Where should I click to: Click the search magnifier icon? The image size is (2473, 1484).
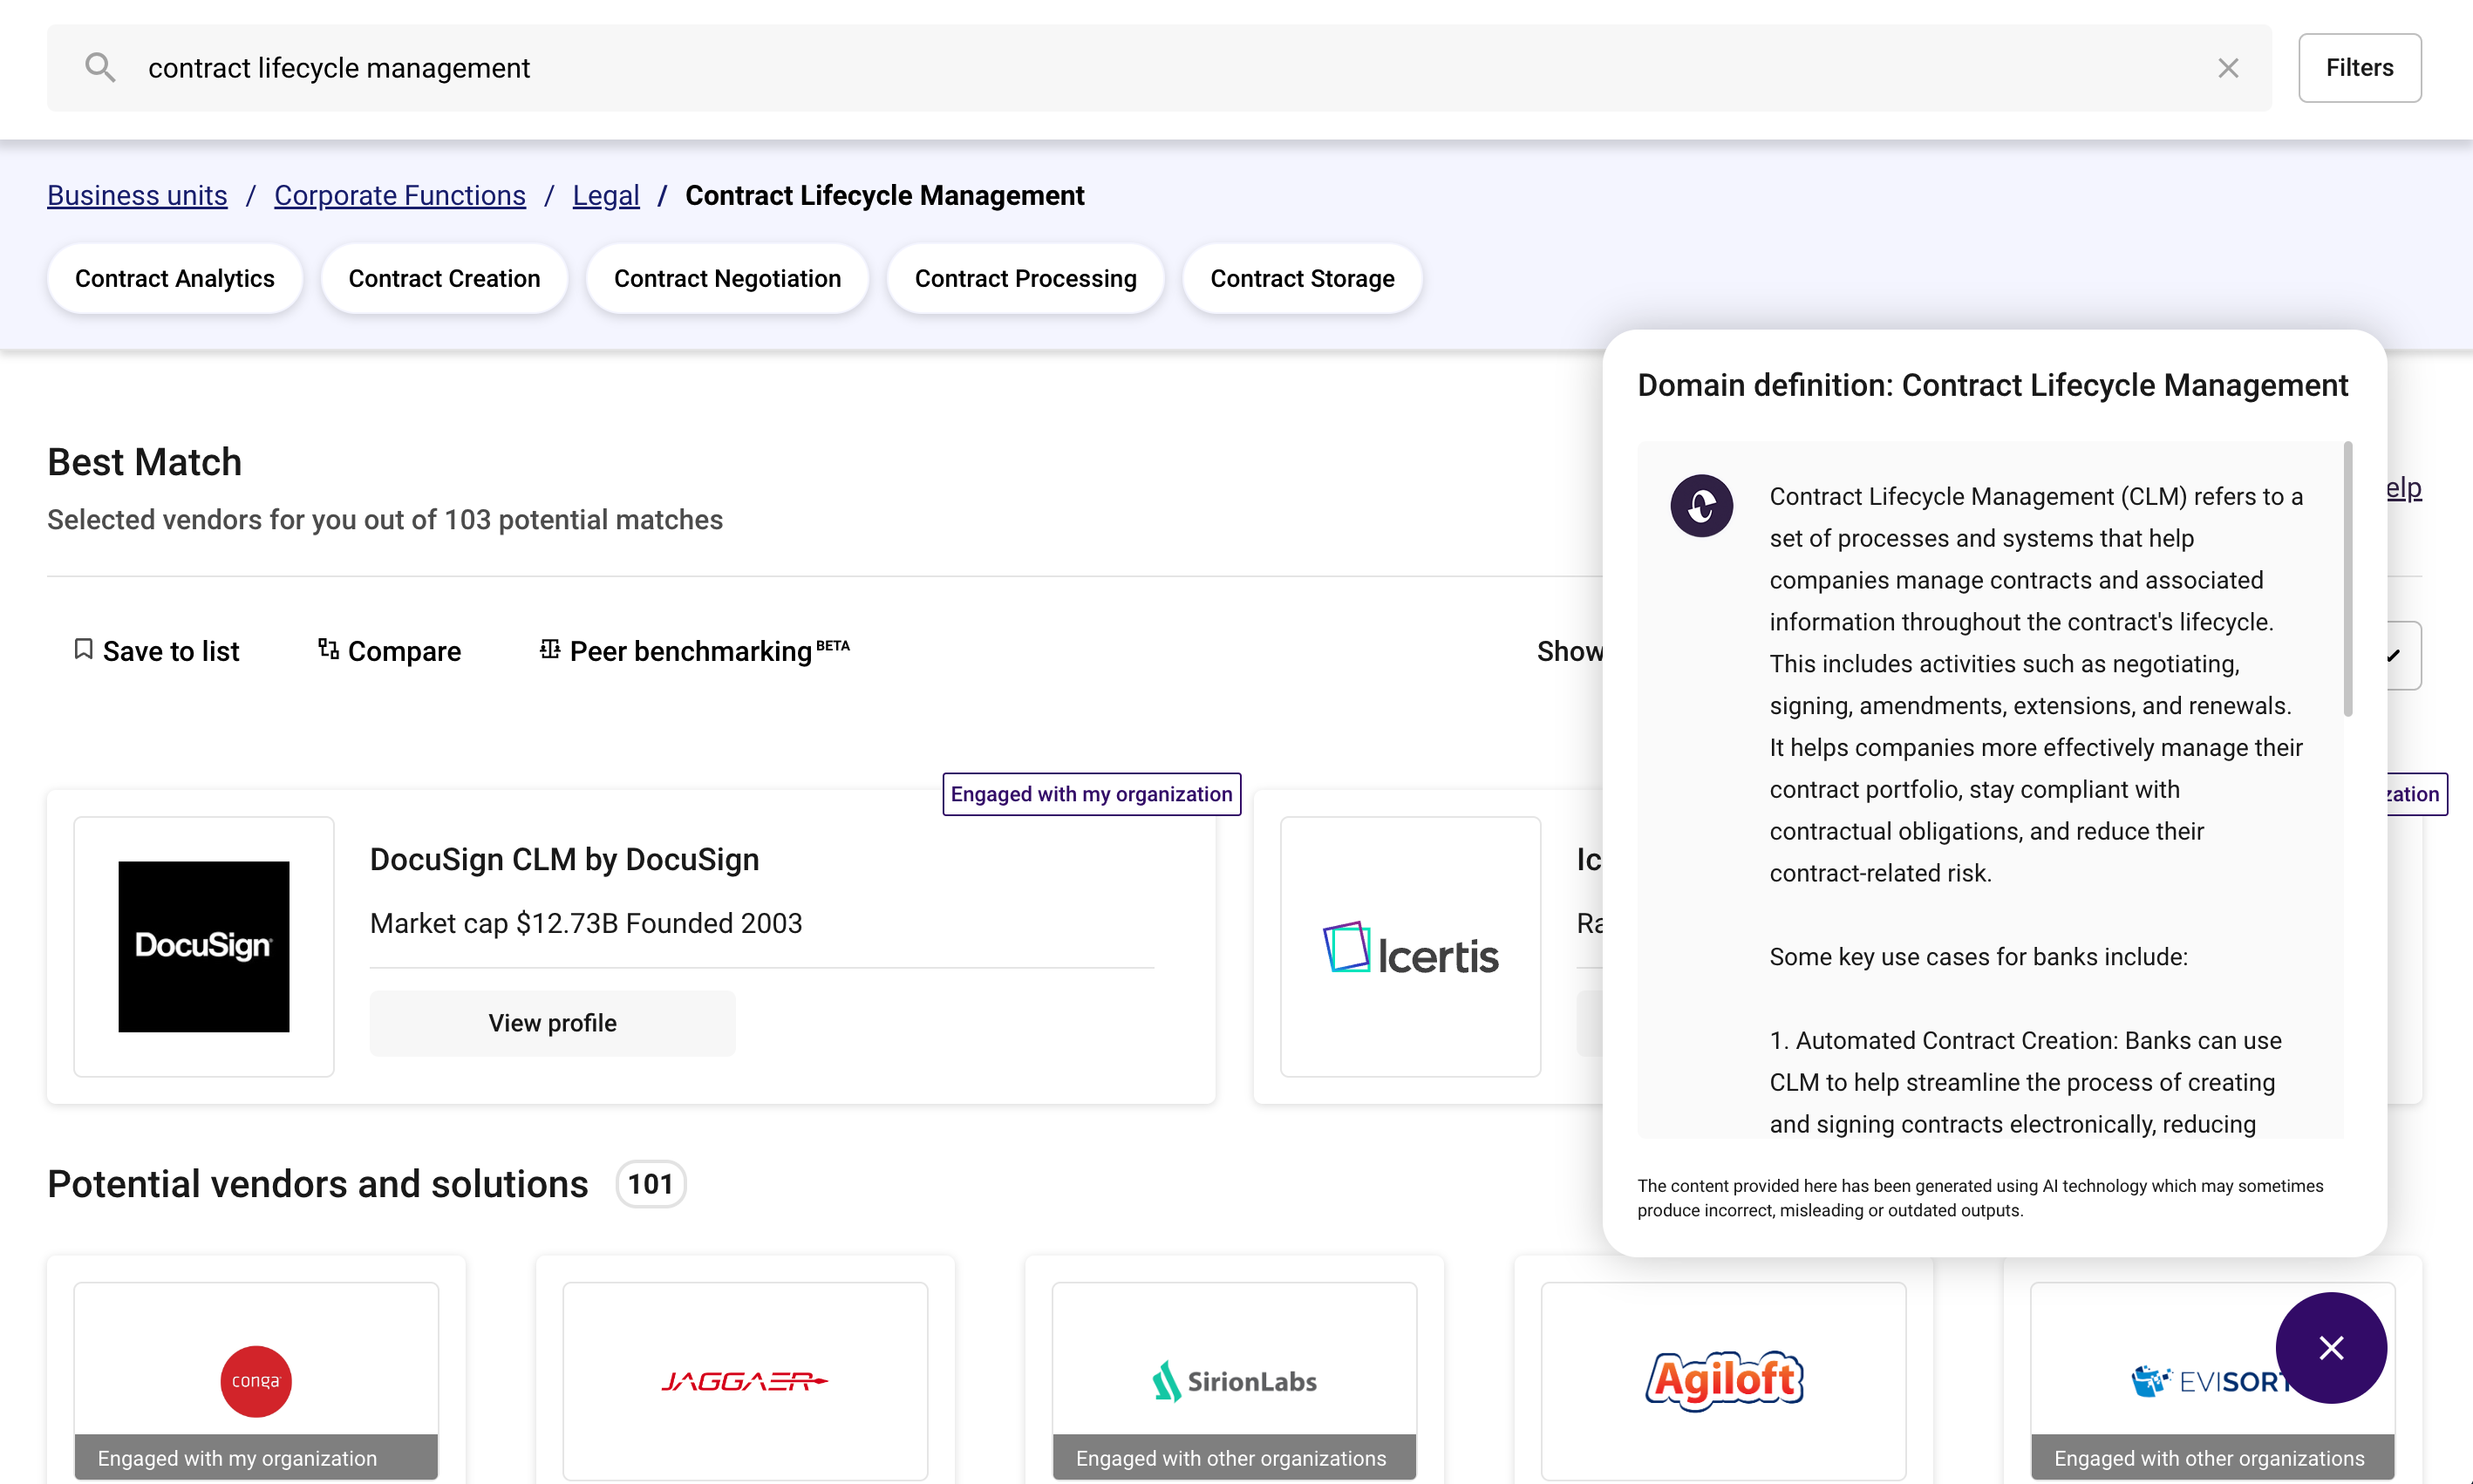[x=100, y=68]
